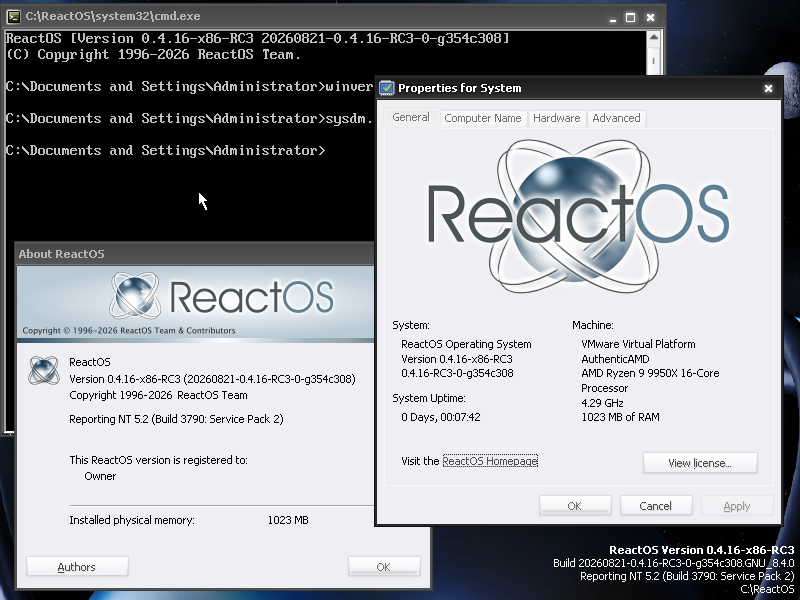The height and width of the screenshot is (600, 800).
Task: Click the 'AMD Ryzen 9 9950X 16-Core' text
Action: coord(650,373)
